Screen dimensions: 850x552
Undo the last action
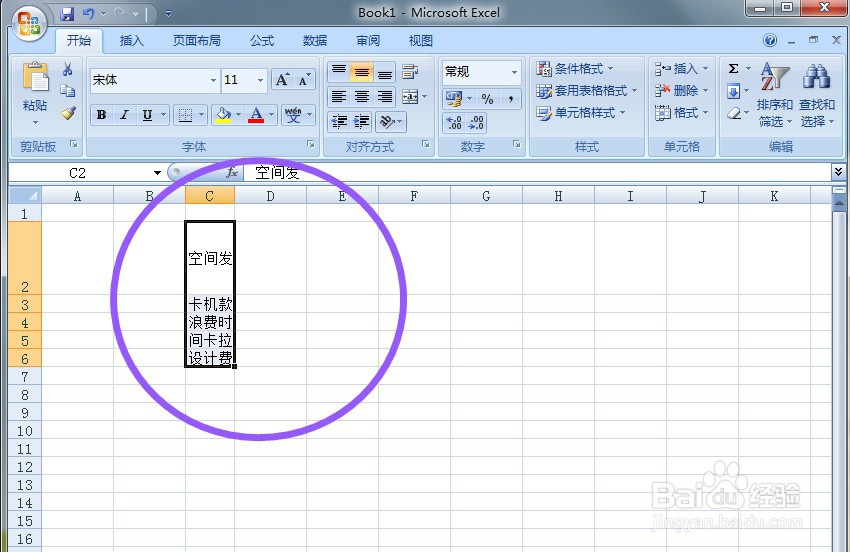[89, 14]
